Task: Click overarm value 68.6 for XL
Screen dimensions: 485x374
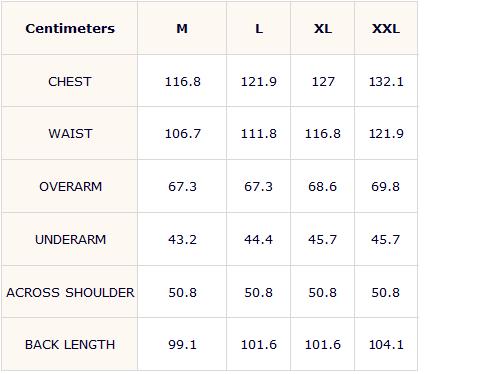Action: coord(322,186)
